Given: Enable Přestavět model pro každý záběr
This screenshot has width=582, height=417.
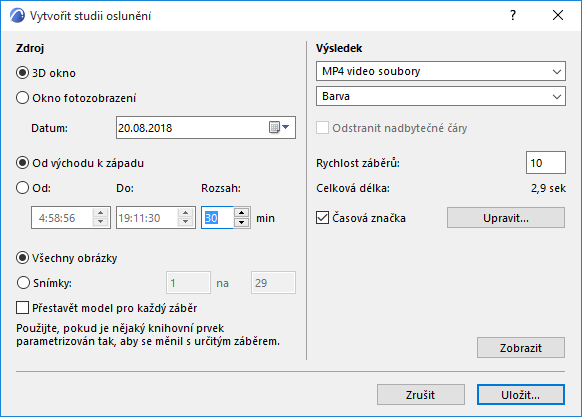Looking at the screenshot, I should (22, 308).
